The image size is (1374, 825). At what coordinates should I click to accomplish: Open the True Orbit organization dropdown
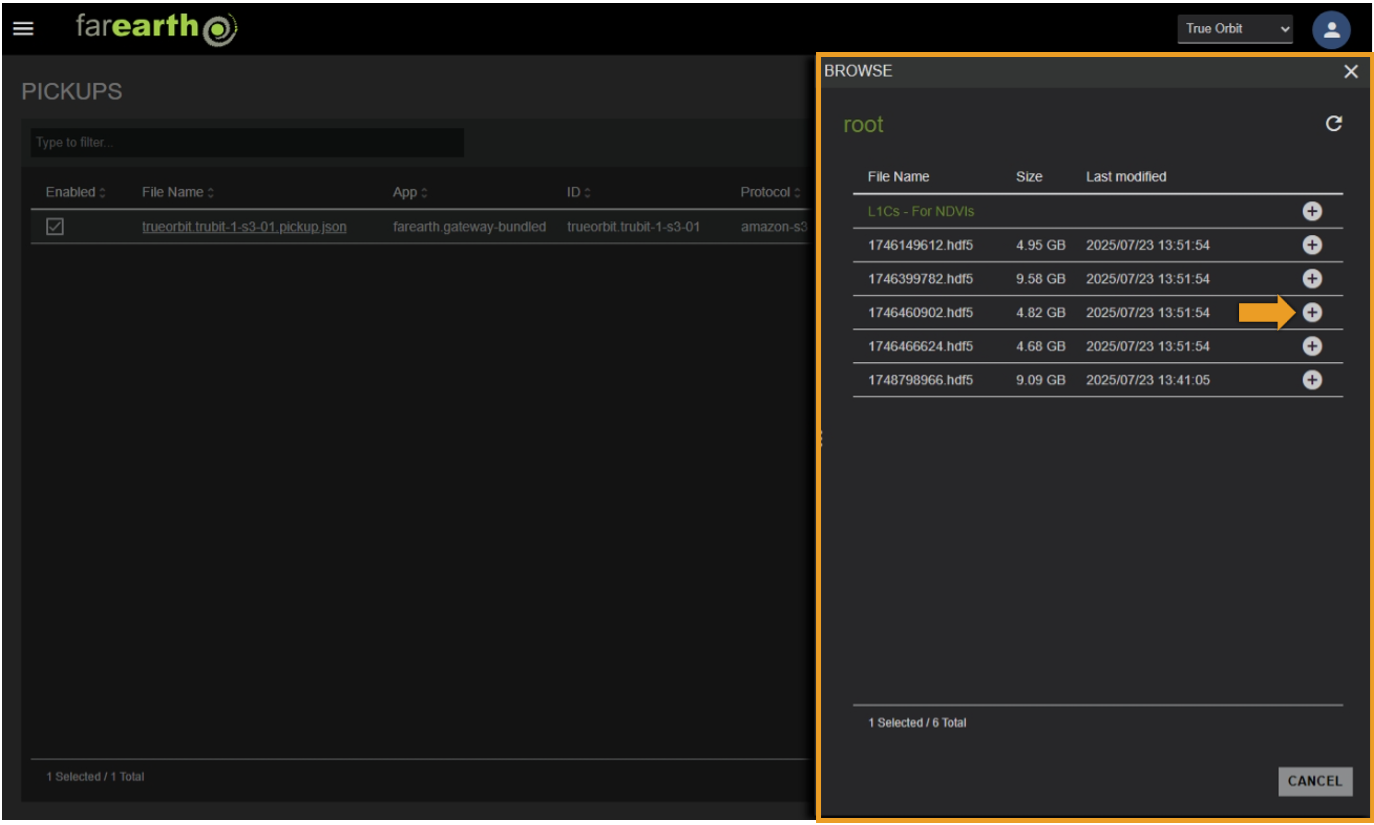[x=1235, y=29]
